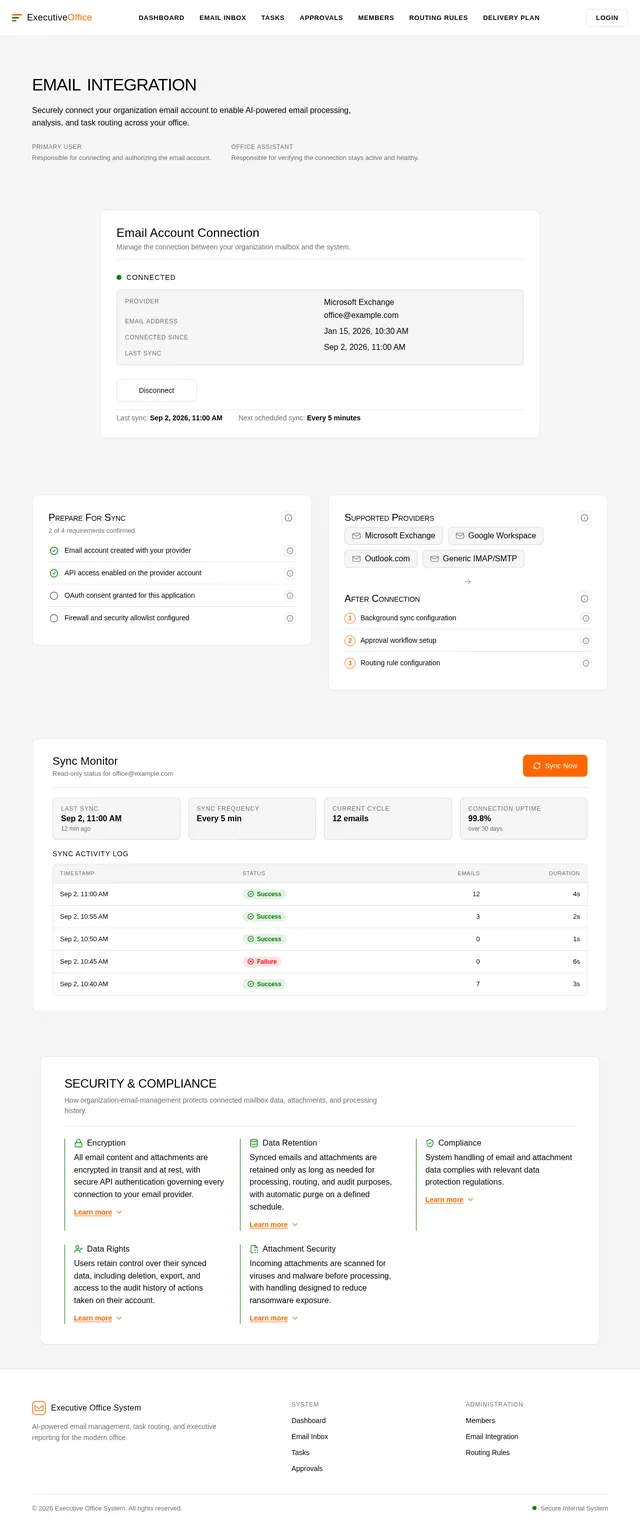Open Members in the top navigation

[376, 18]
